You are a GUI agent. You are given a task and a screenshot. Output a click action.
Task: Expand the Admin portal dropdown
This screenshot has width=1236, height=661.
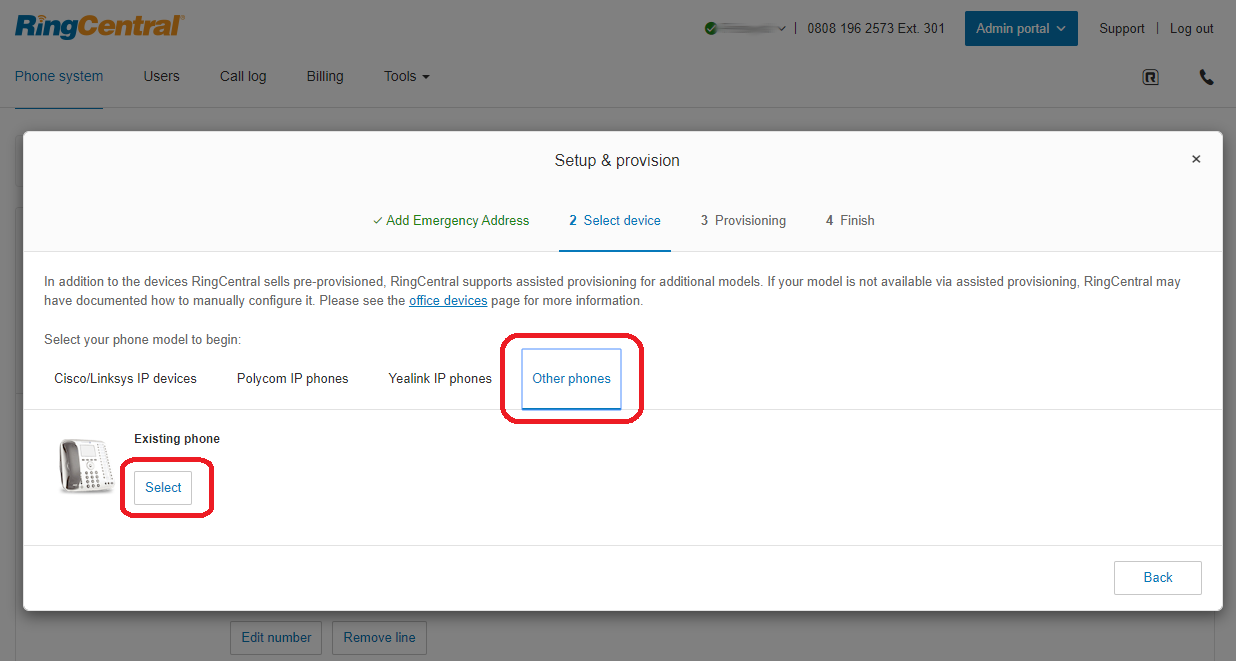pos(1020,29)
